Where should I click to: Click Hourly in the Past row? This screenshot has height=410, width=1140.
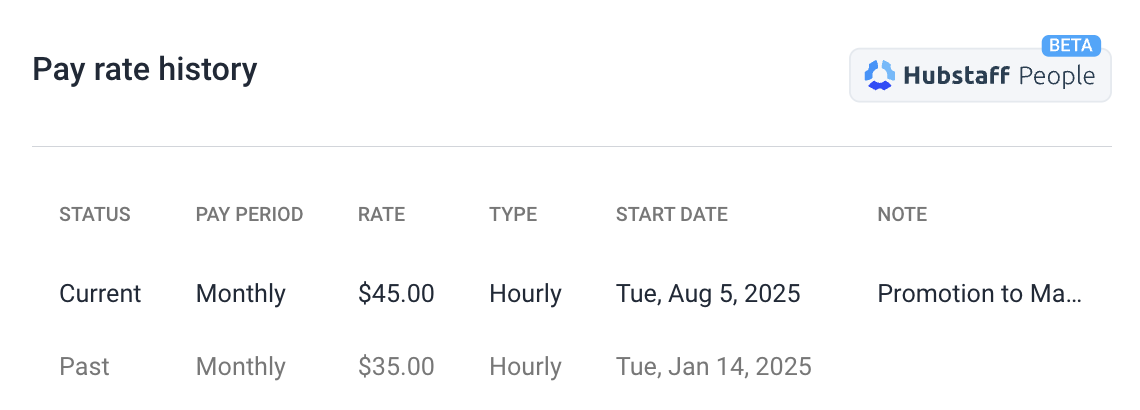(526, 366)
